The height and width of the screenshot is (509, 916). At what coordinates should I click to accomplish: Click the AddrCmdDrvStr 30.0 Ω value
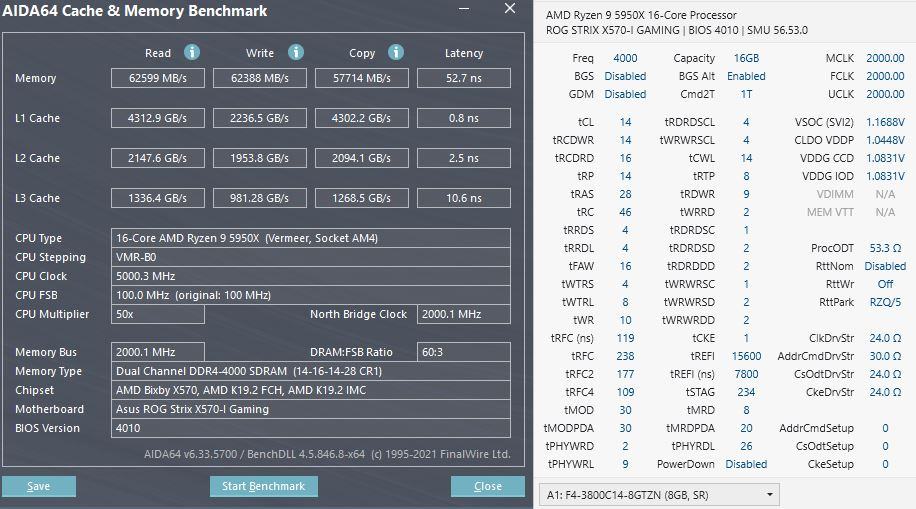point(885,356)
